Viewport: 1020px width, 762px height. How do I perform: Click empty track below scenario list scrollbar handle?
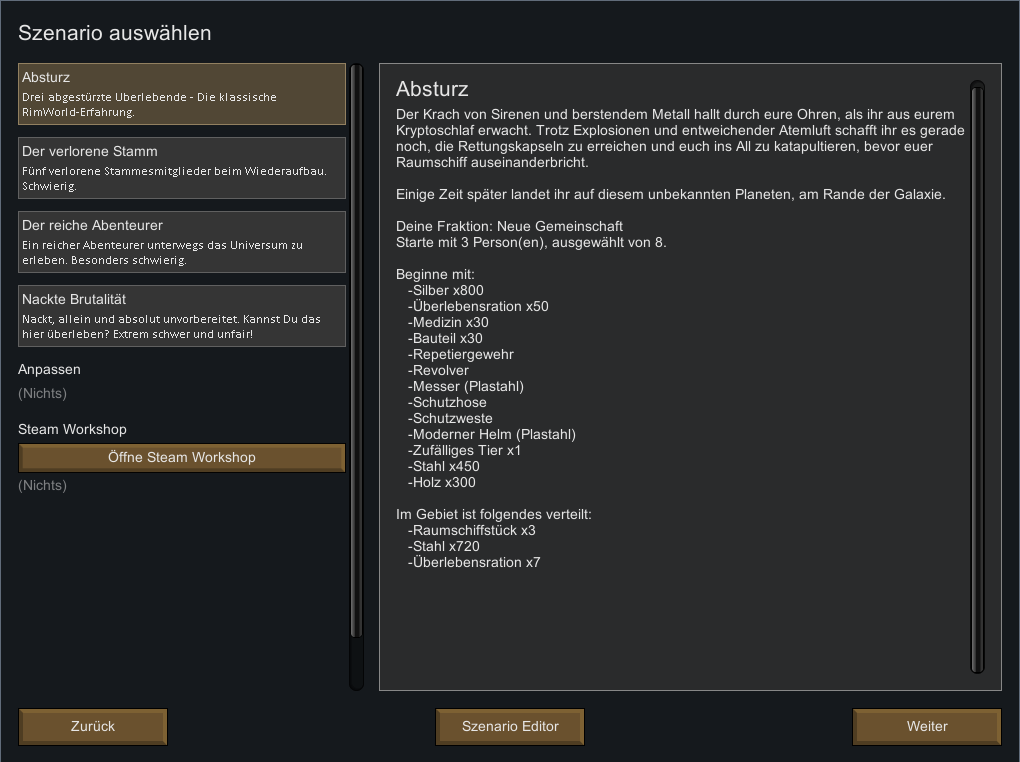click(356, 662)
